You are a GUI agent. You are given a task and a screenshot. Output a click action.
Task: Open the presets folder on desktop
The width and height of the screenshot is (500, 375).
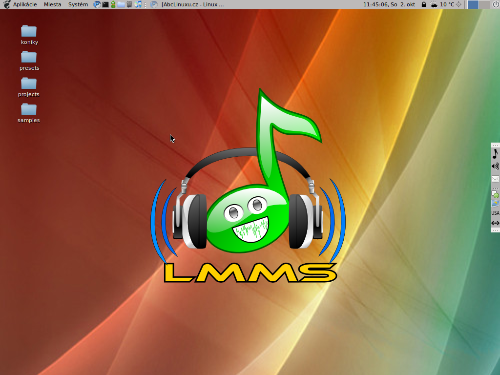[29, 61]
